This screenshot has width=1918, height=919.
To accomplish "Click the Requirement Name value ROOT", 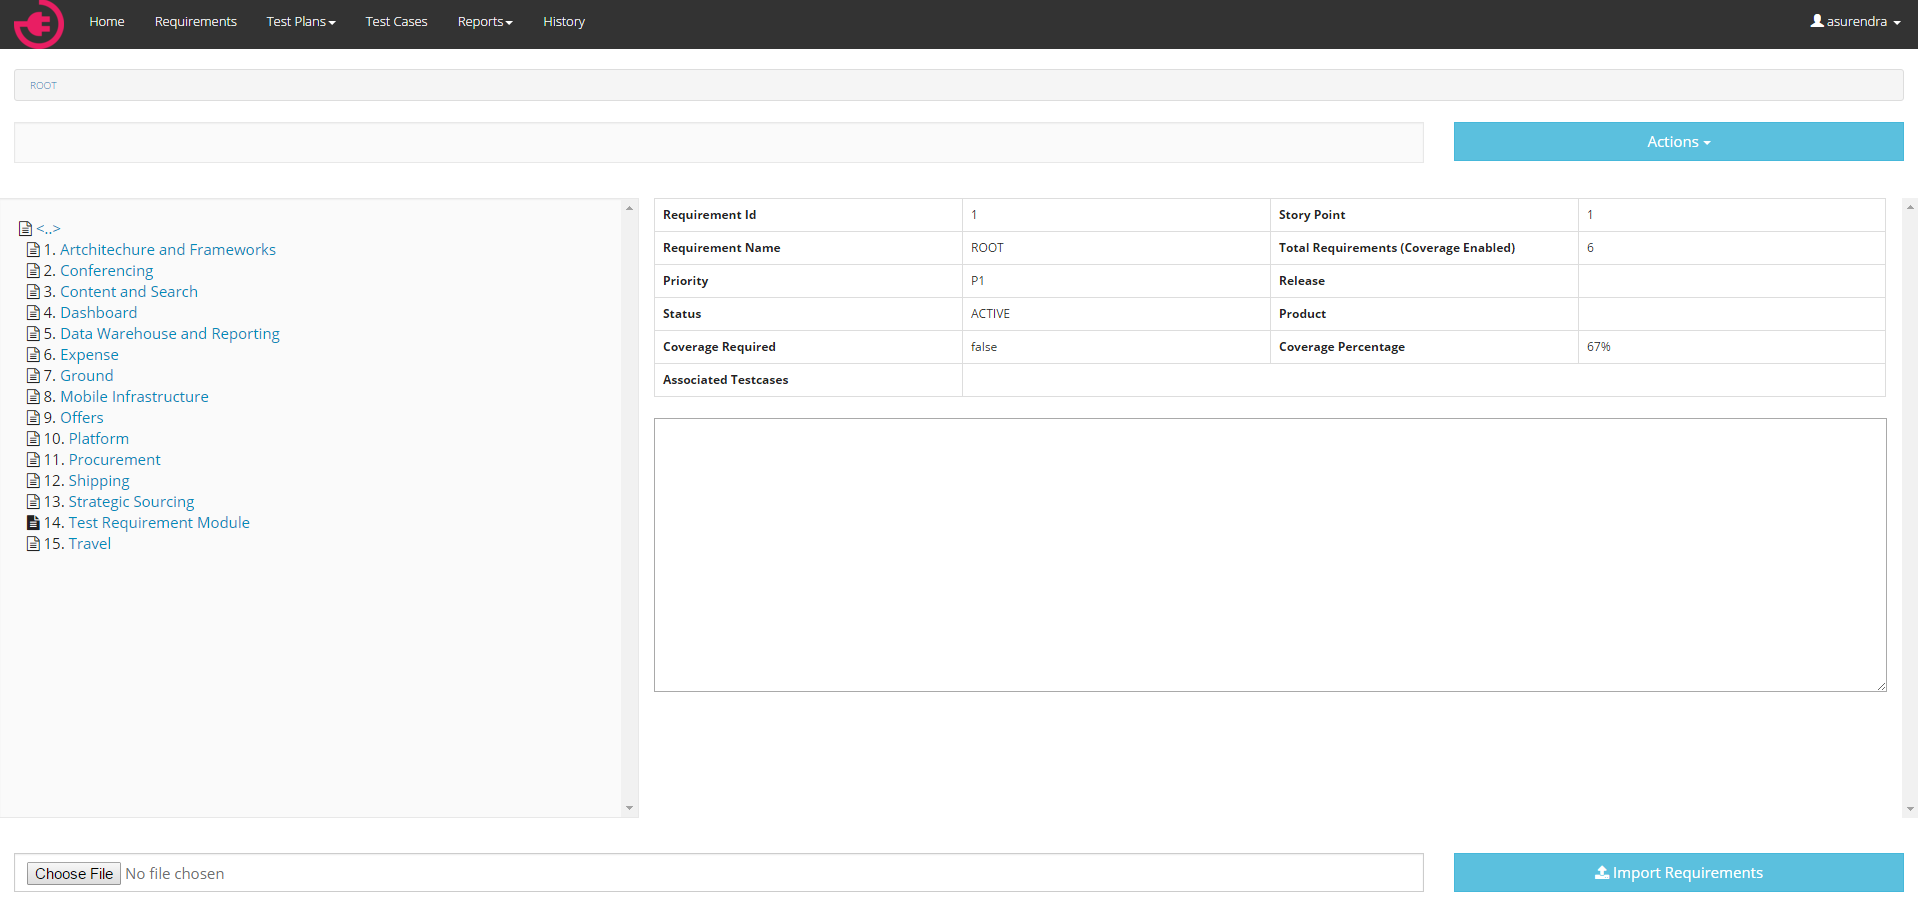I will pyautogui.click(x=987, y=248).
